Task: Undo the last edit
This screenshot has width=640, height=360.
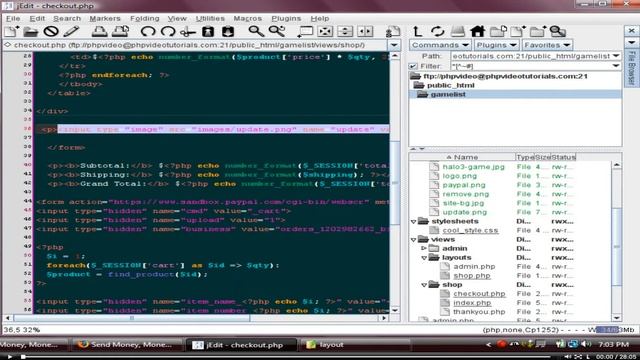Action: (x=147, y=31)
